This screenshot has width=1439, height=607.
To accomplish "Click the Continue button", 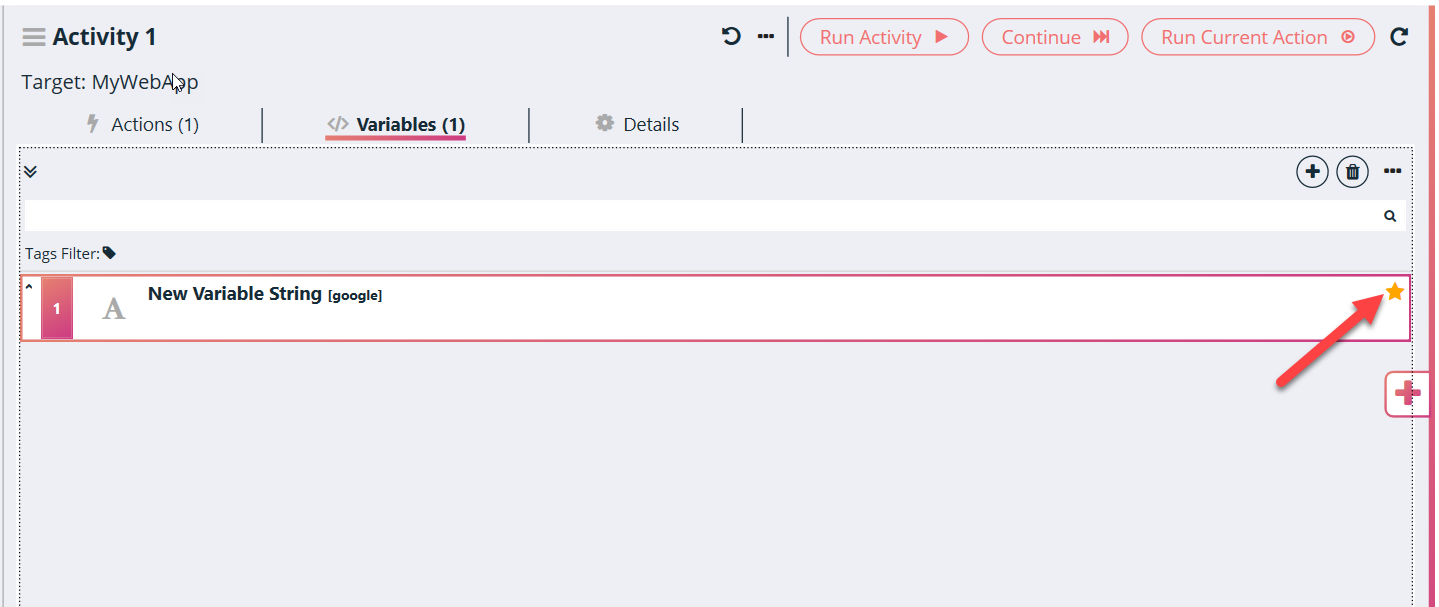I will [1054, 37].
